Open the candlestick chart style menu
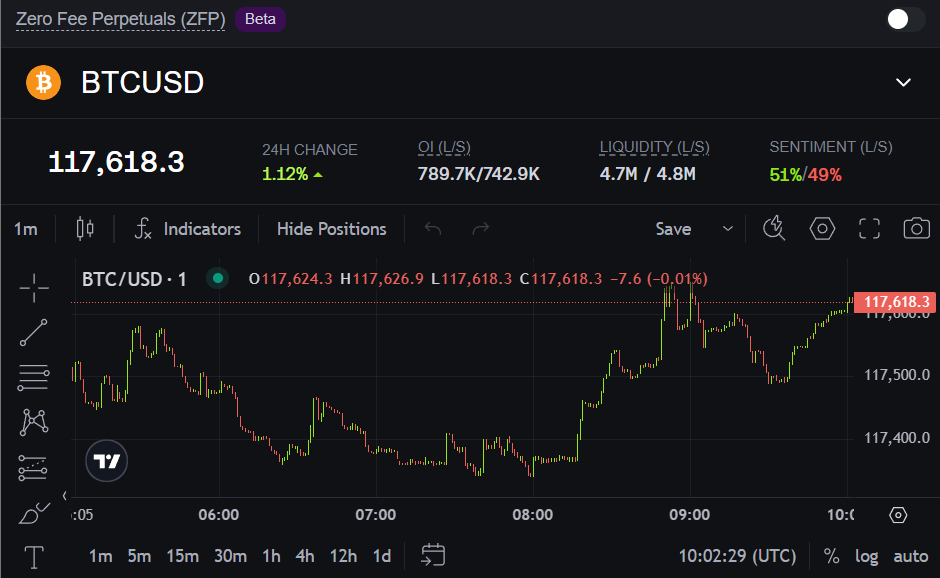The height and width of the screenshot is (578, 940). pyautogui.click(x=85, y=229)
